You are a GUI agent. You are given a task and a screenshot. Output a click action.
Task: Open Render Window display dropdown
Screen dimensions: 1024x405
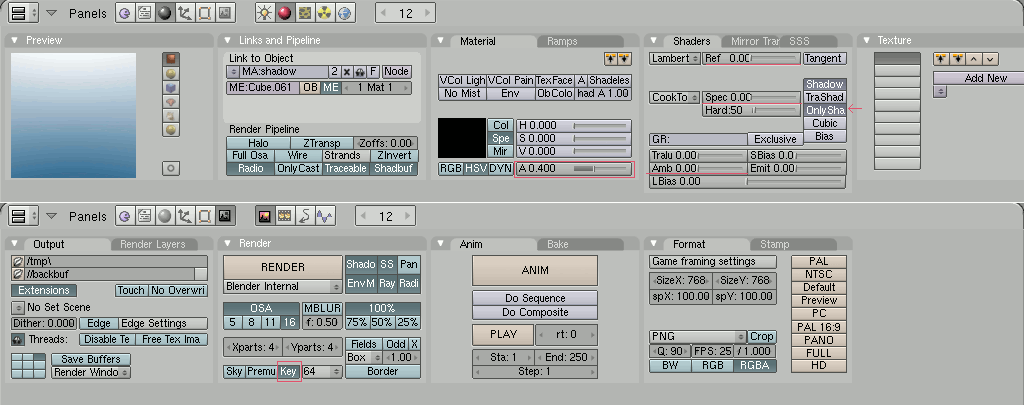pyautogui.click(x=91, y=372)
